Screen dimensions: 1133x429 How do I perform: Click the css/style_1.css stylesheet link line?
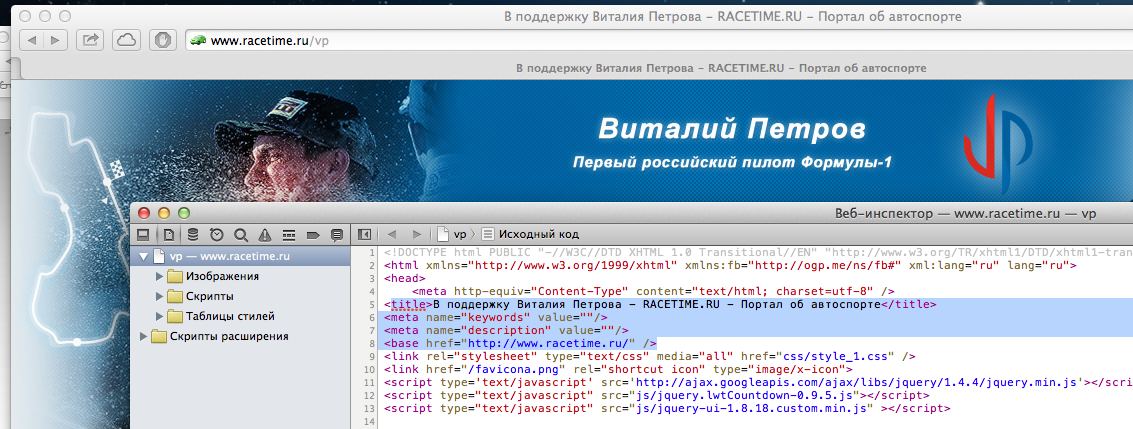tap(650, 357)
